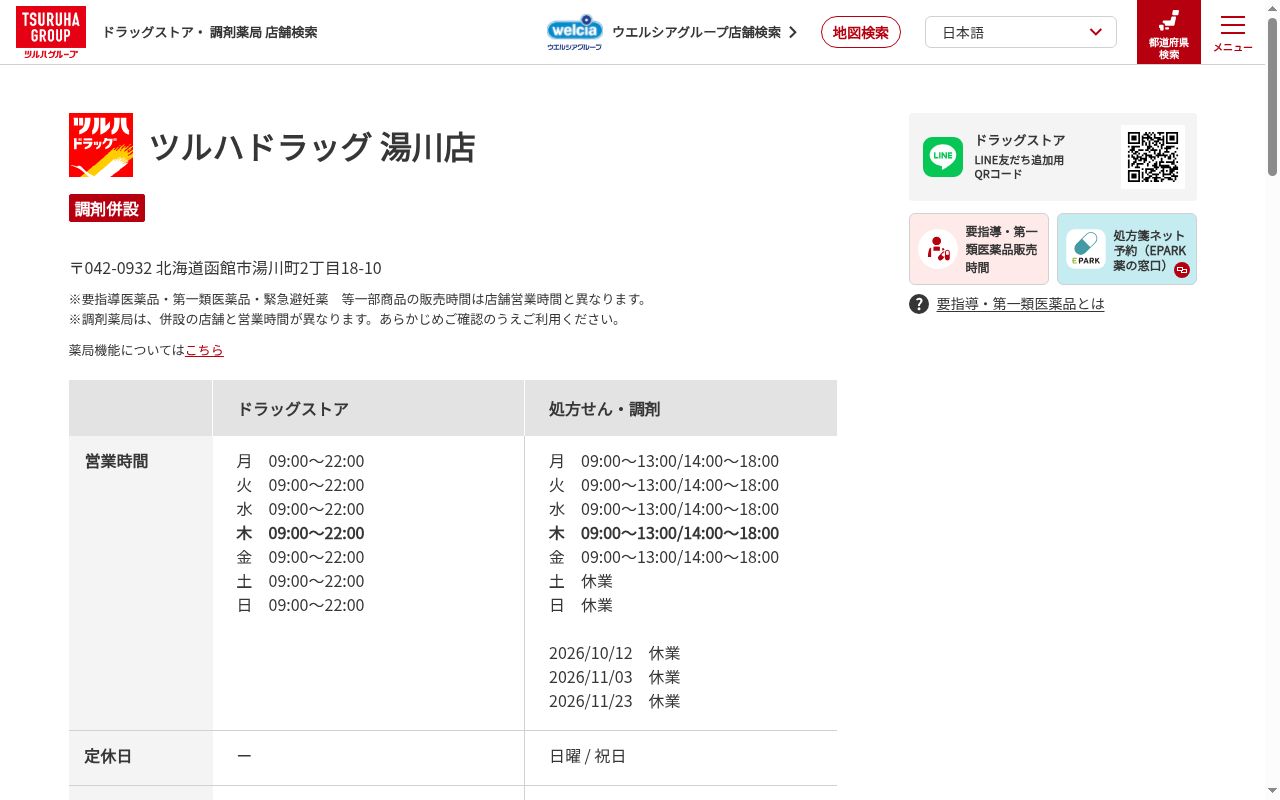1280x800 pixels.
Task: Click 2026/11/03 休業 holiday entry
Action: (614, 677)
